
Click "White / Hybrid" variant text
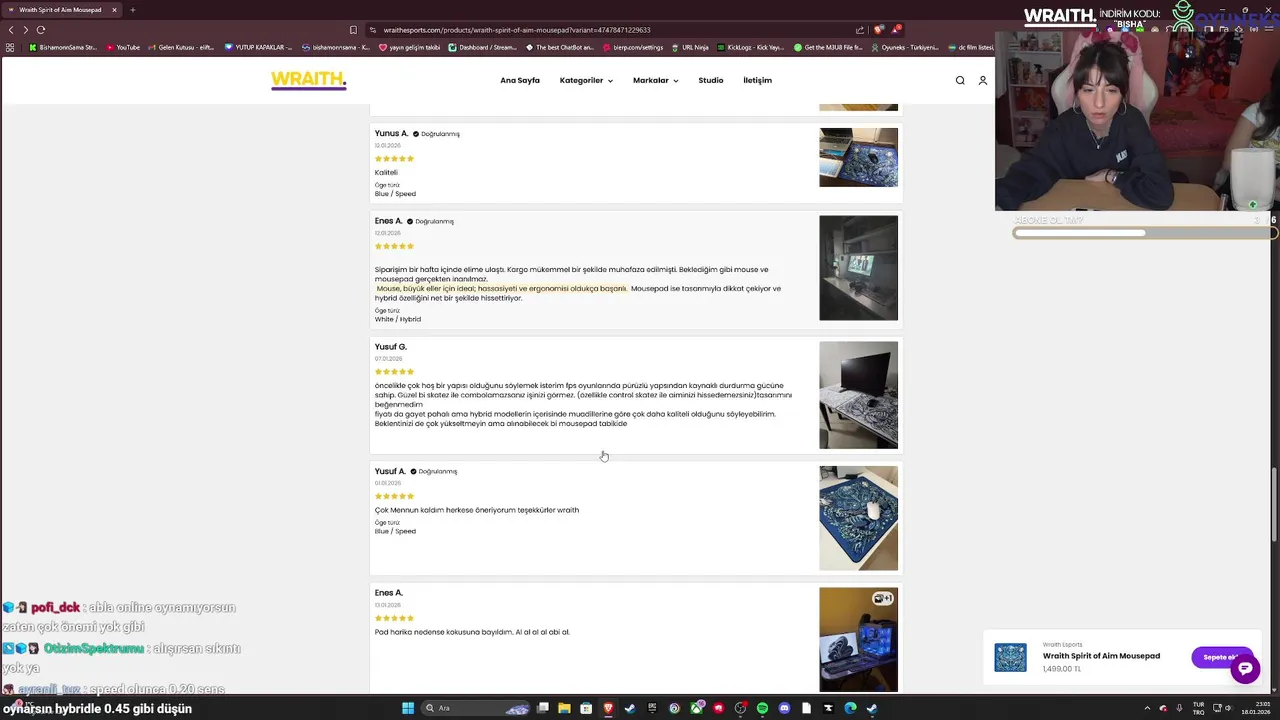coord(398,319)
